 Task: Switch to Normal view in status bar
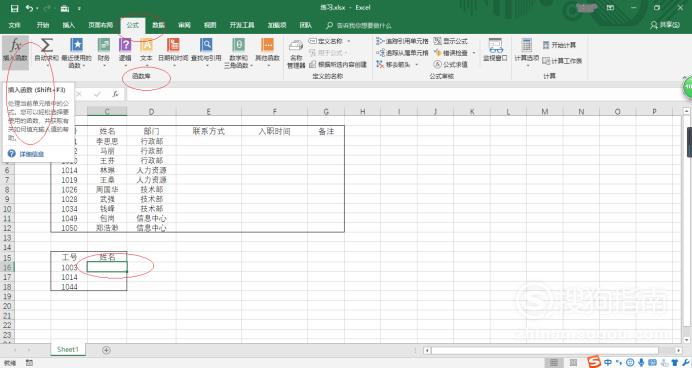553,363
